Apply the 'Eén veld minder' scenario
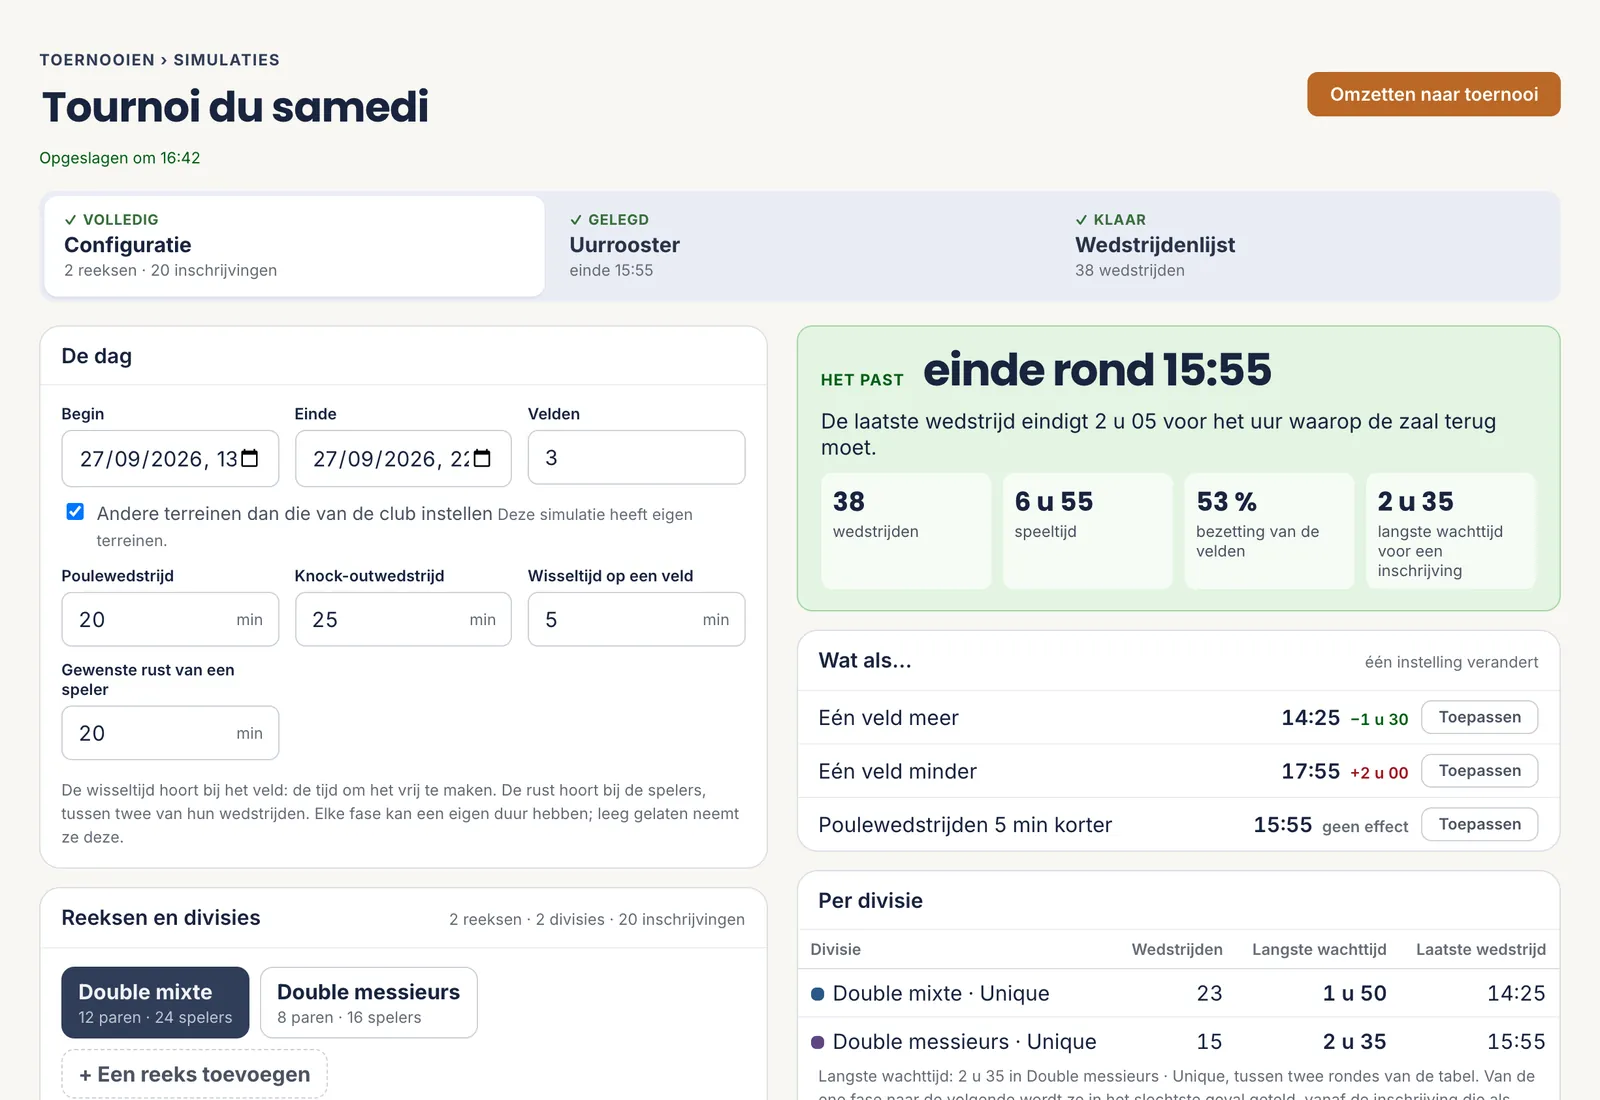This screenshot has width=1600, height=1100. 1479,771
